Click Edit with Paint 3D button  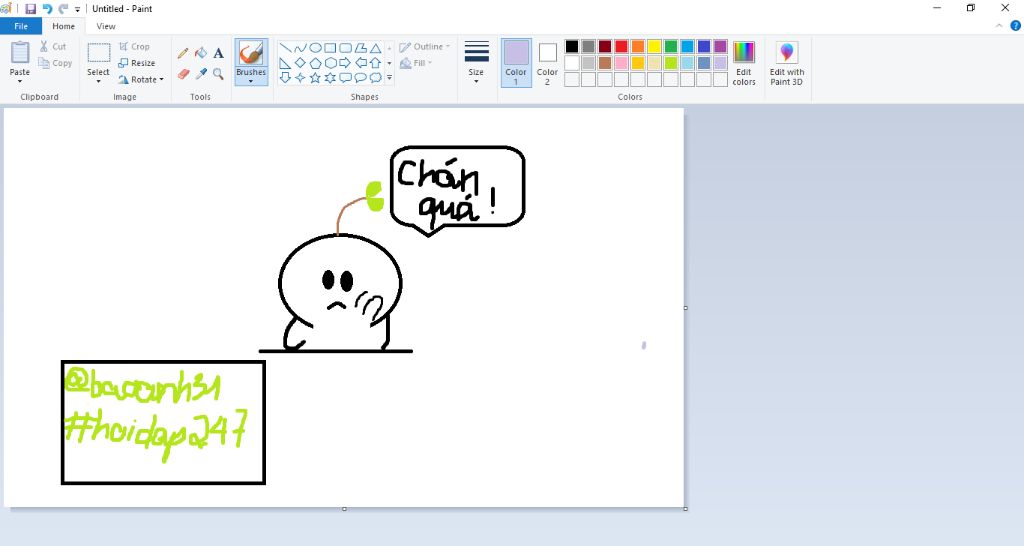tap(787, 63)
